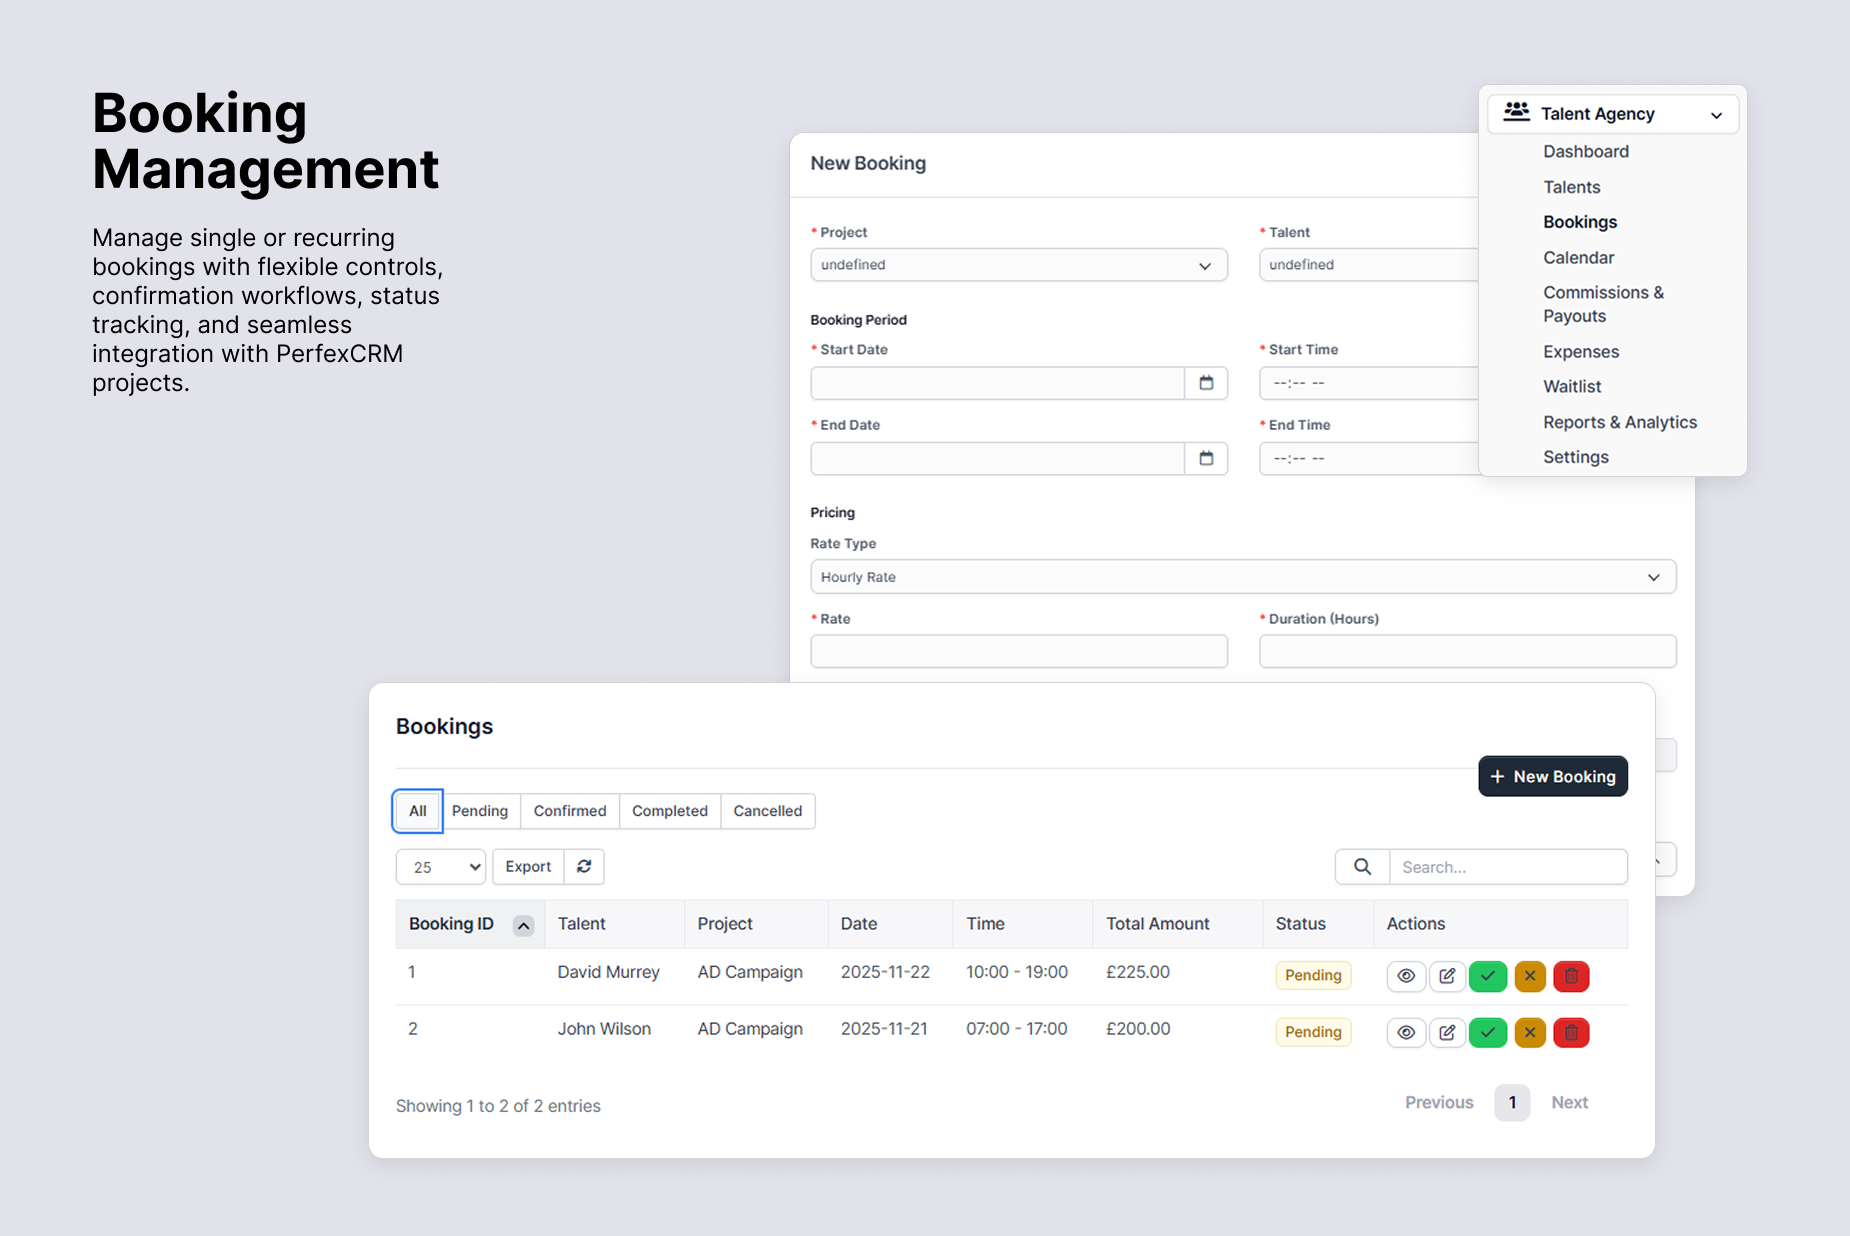The height and width of the screenshot is (1236, 1850).
Task: Open Waitlist from sidebar menu
Action: click(x=1572, y=386)
